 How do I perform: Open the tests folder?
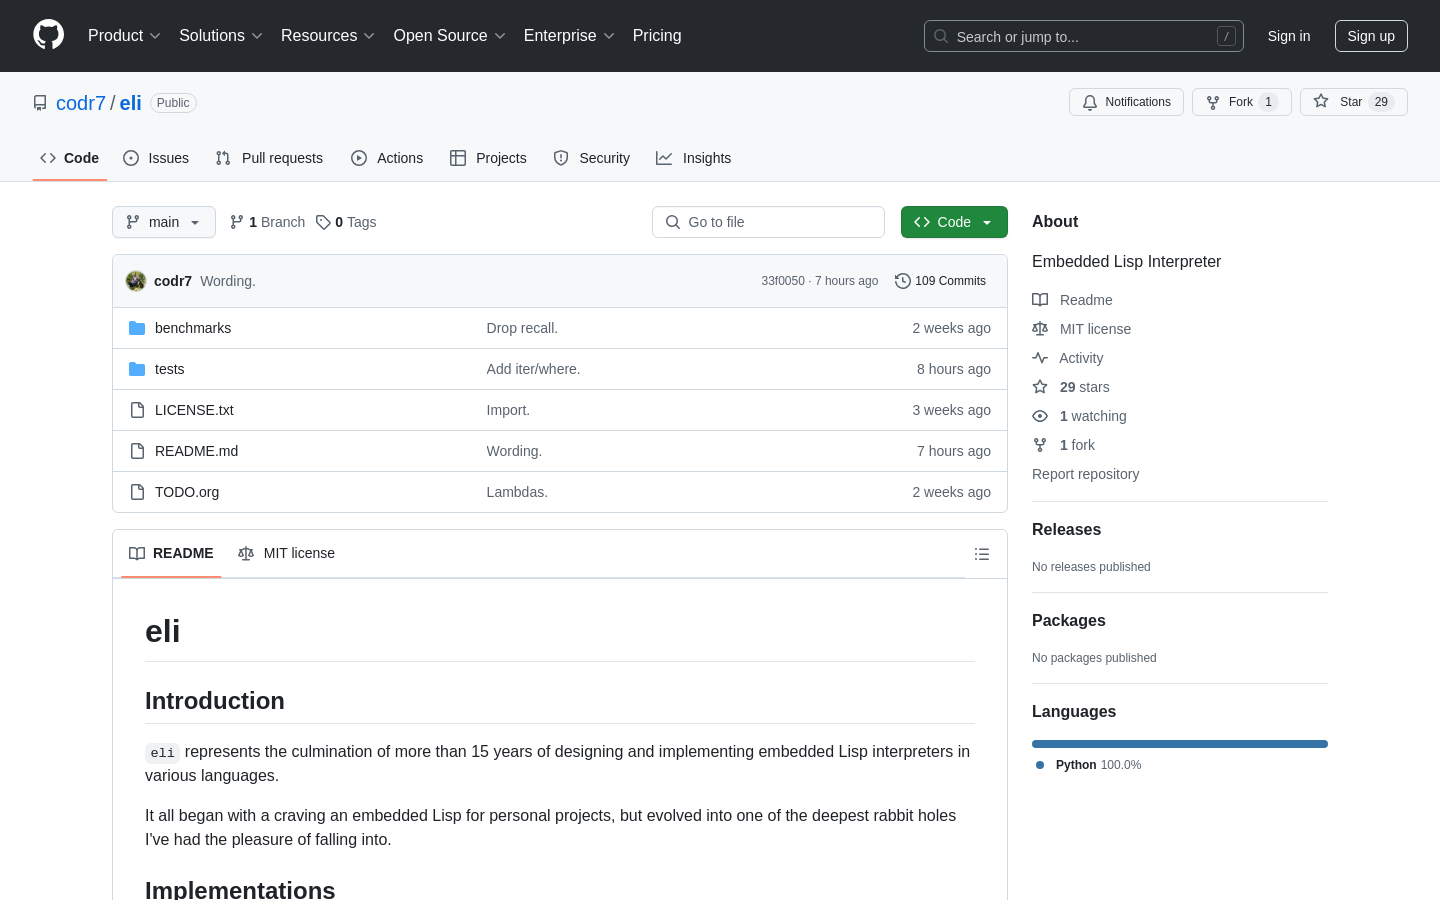pos(170,369)
